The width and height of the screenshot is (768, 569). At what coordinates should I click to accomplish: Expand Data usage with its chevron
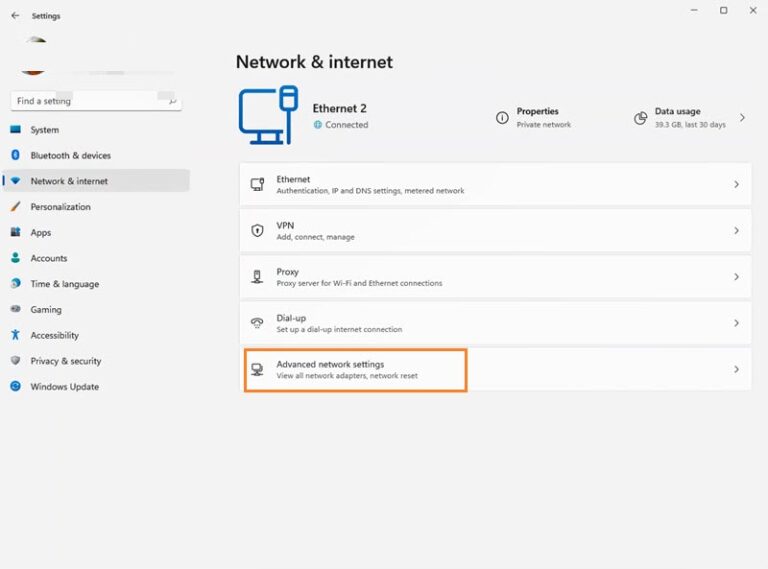coord(743,118)
